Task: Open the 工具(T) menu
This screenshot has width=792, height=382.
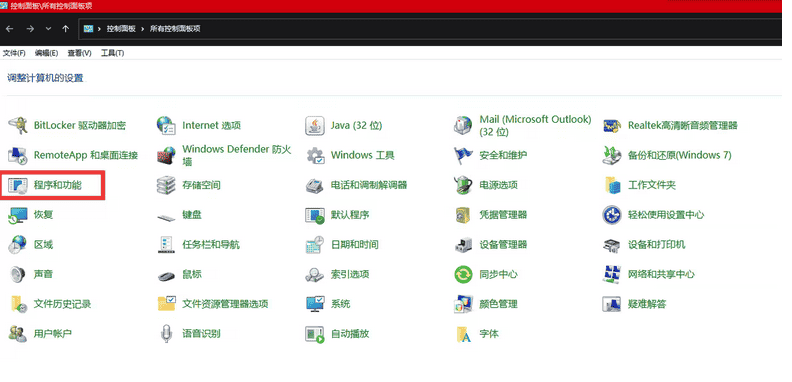Action: 112,53
